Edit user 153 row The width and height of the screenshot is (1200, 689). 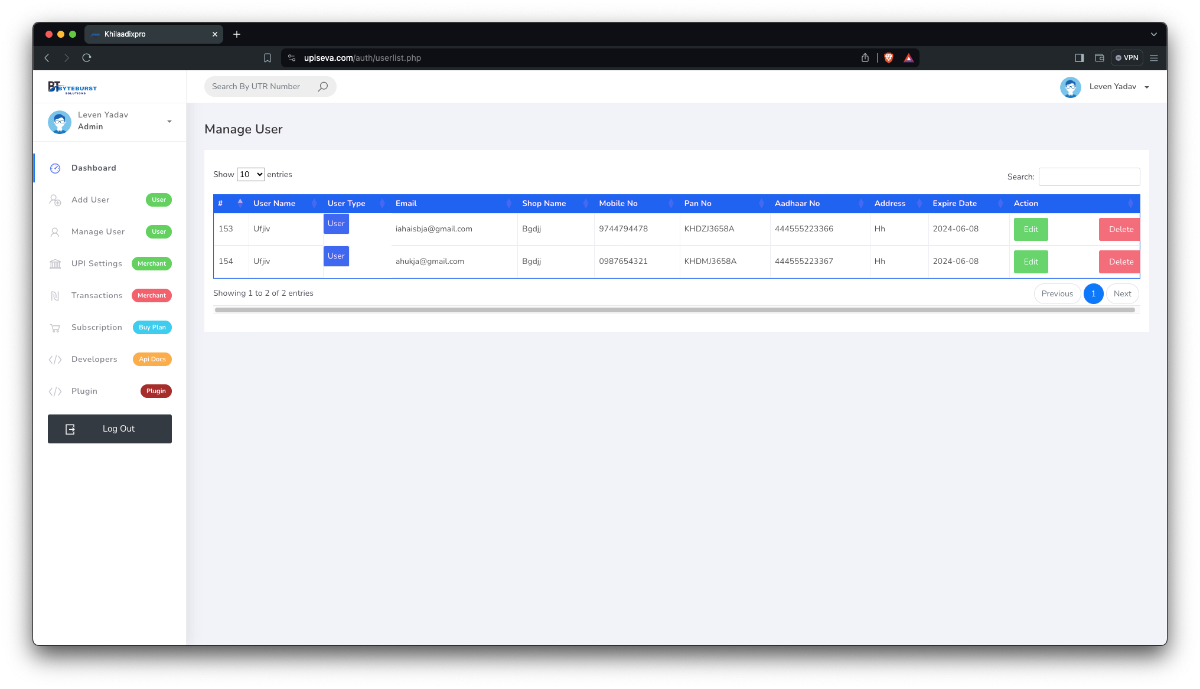point(1030,229)
